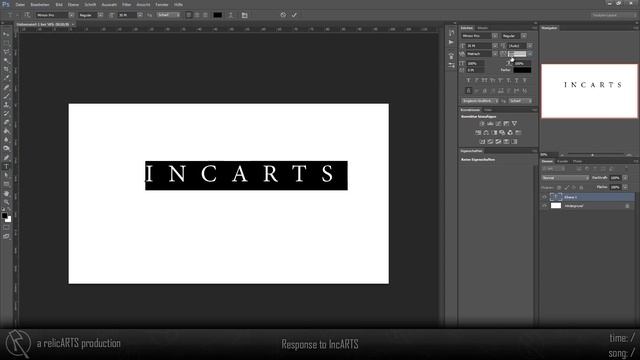
Task: Commit text edit with the checkmark
Action: coord(294,15)
